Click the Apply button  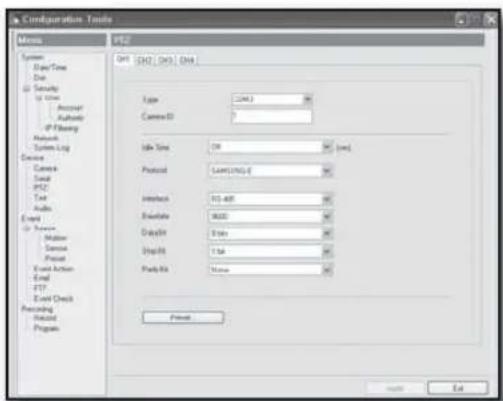pos(396,388)
